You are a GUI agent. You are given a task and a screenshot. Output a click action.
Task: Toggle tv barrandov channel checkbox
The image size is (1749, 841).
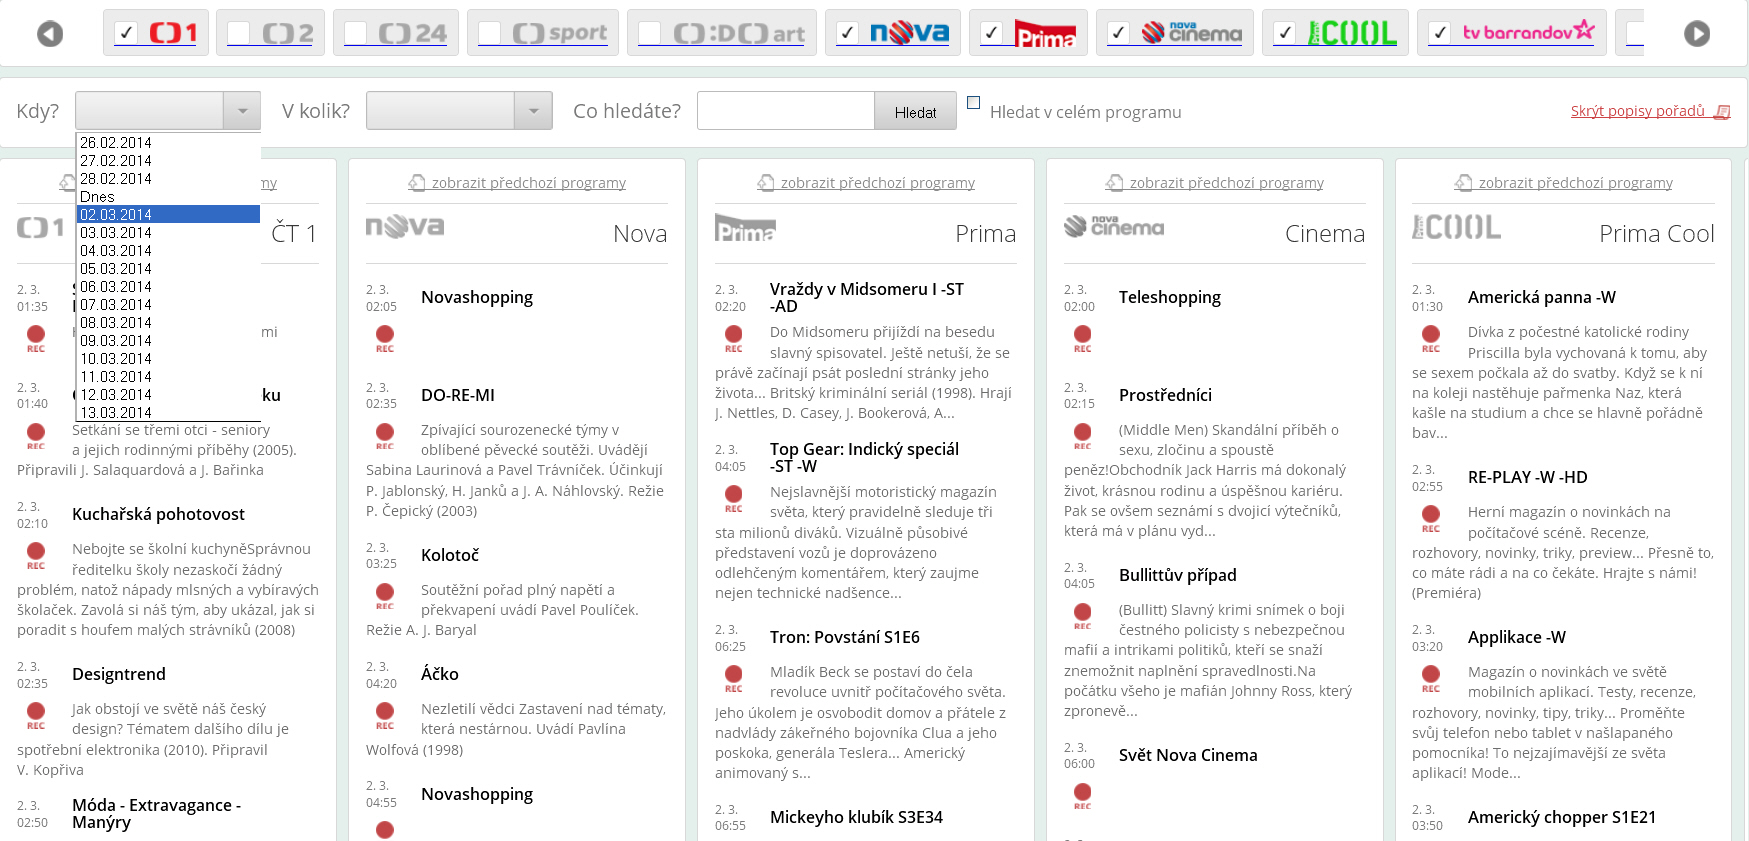click(1440, 33)
